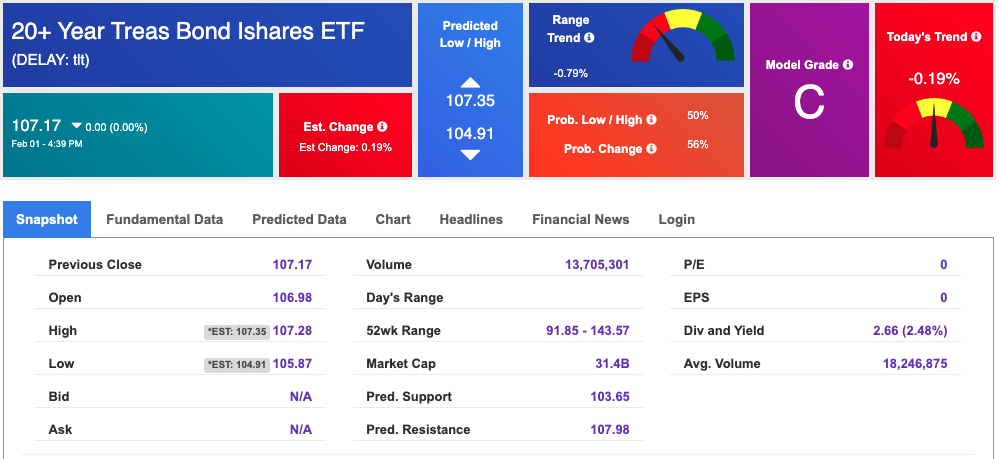The image size is (999, 459).
Task: Click the Today's Trend info icon
Action: click(976, 37)
